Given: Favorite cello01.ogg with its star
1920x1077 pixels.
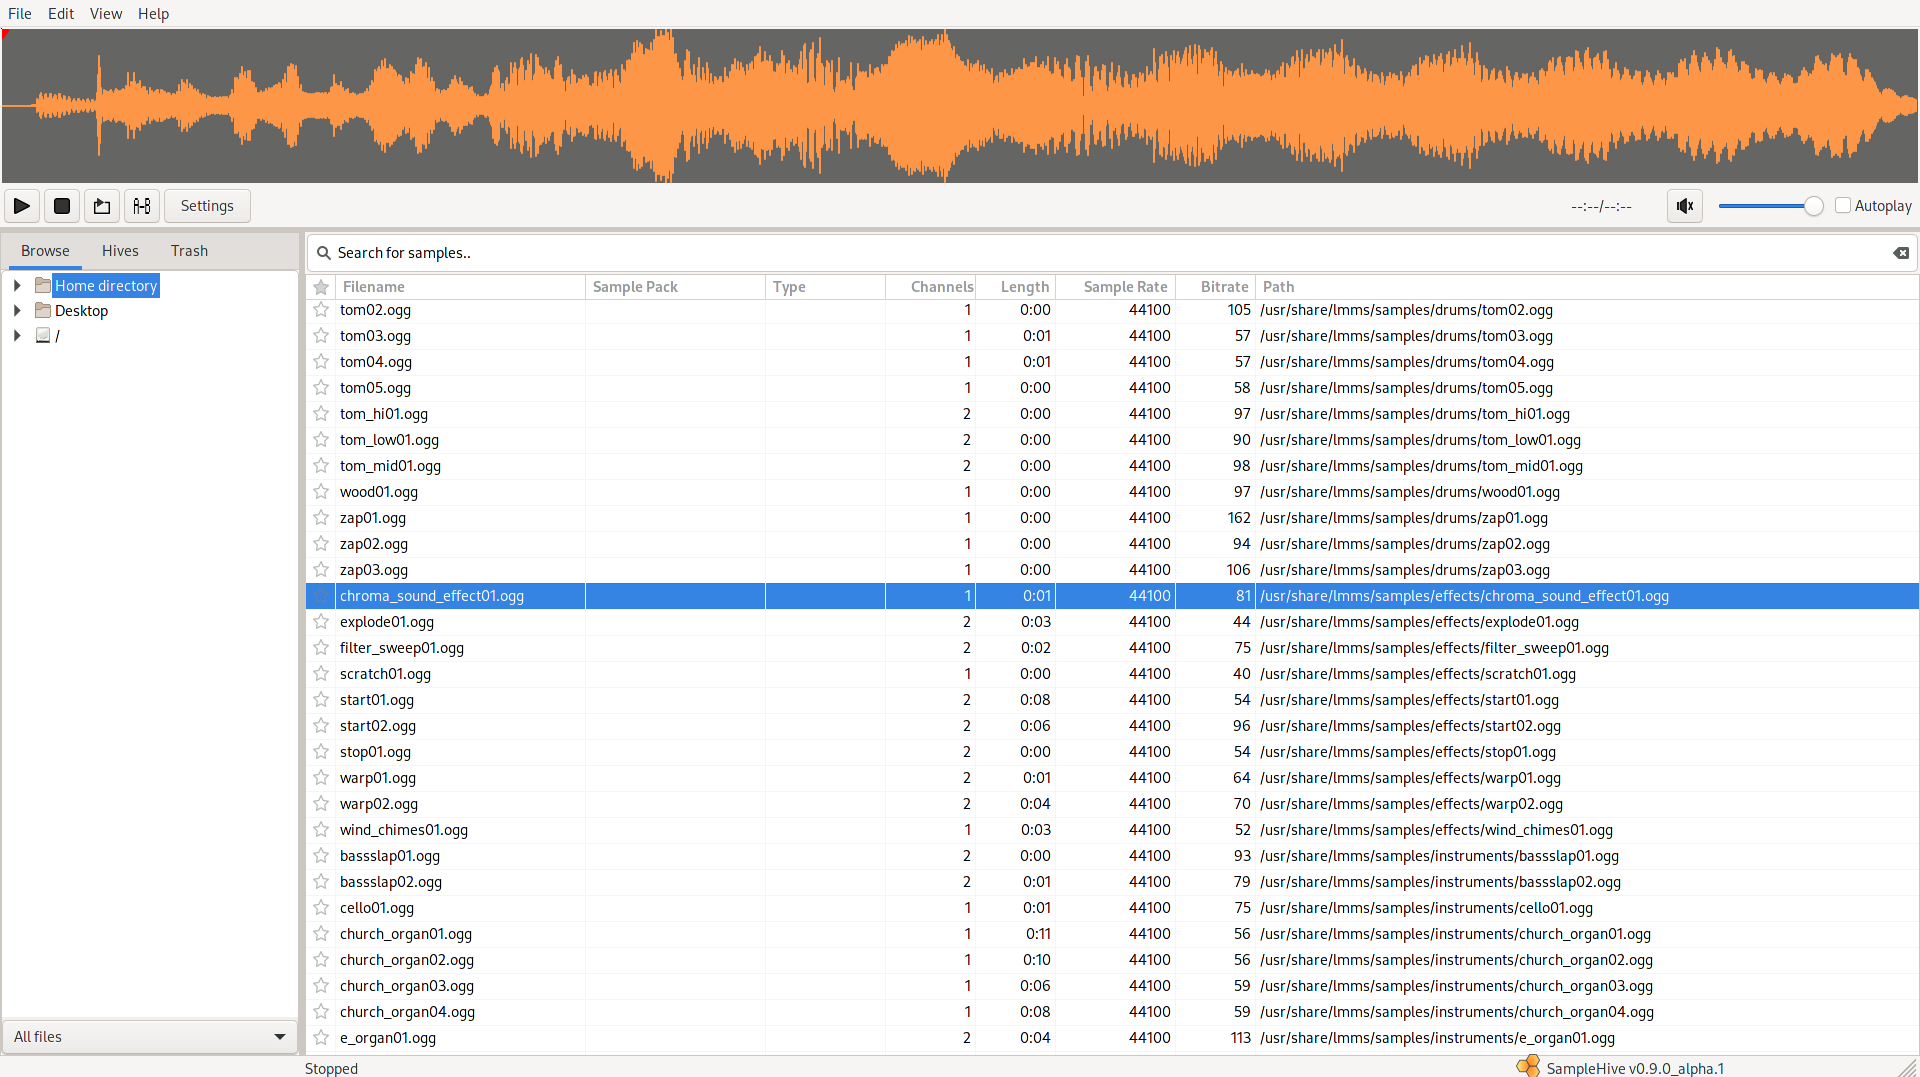Looking at the screenshot, I should pyautogui.click(x=321, y=907).
